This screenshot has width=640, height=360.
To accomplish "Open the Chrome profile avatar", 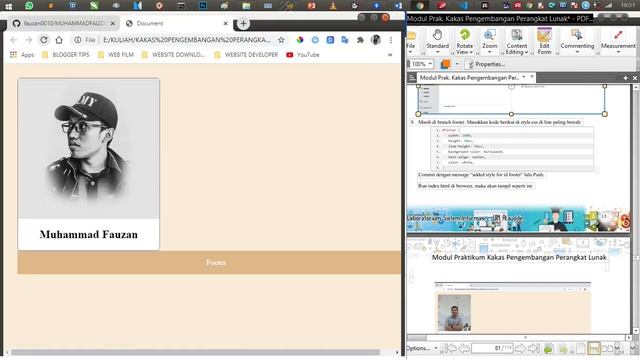I will [x=376, y=40].
